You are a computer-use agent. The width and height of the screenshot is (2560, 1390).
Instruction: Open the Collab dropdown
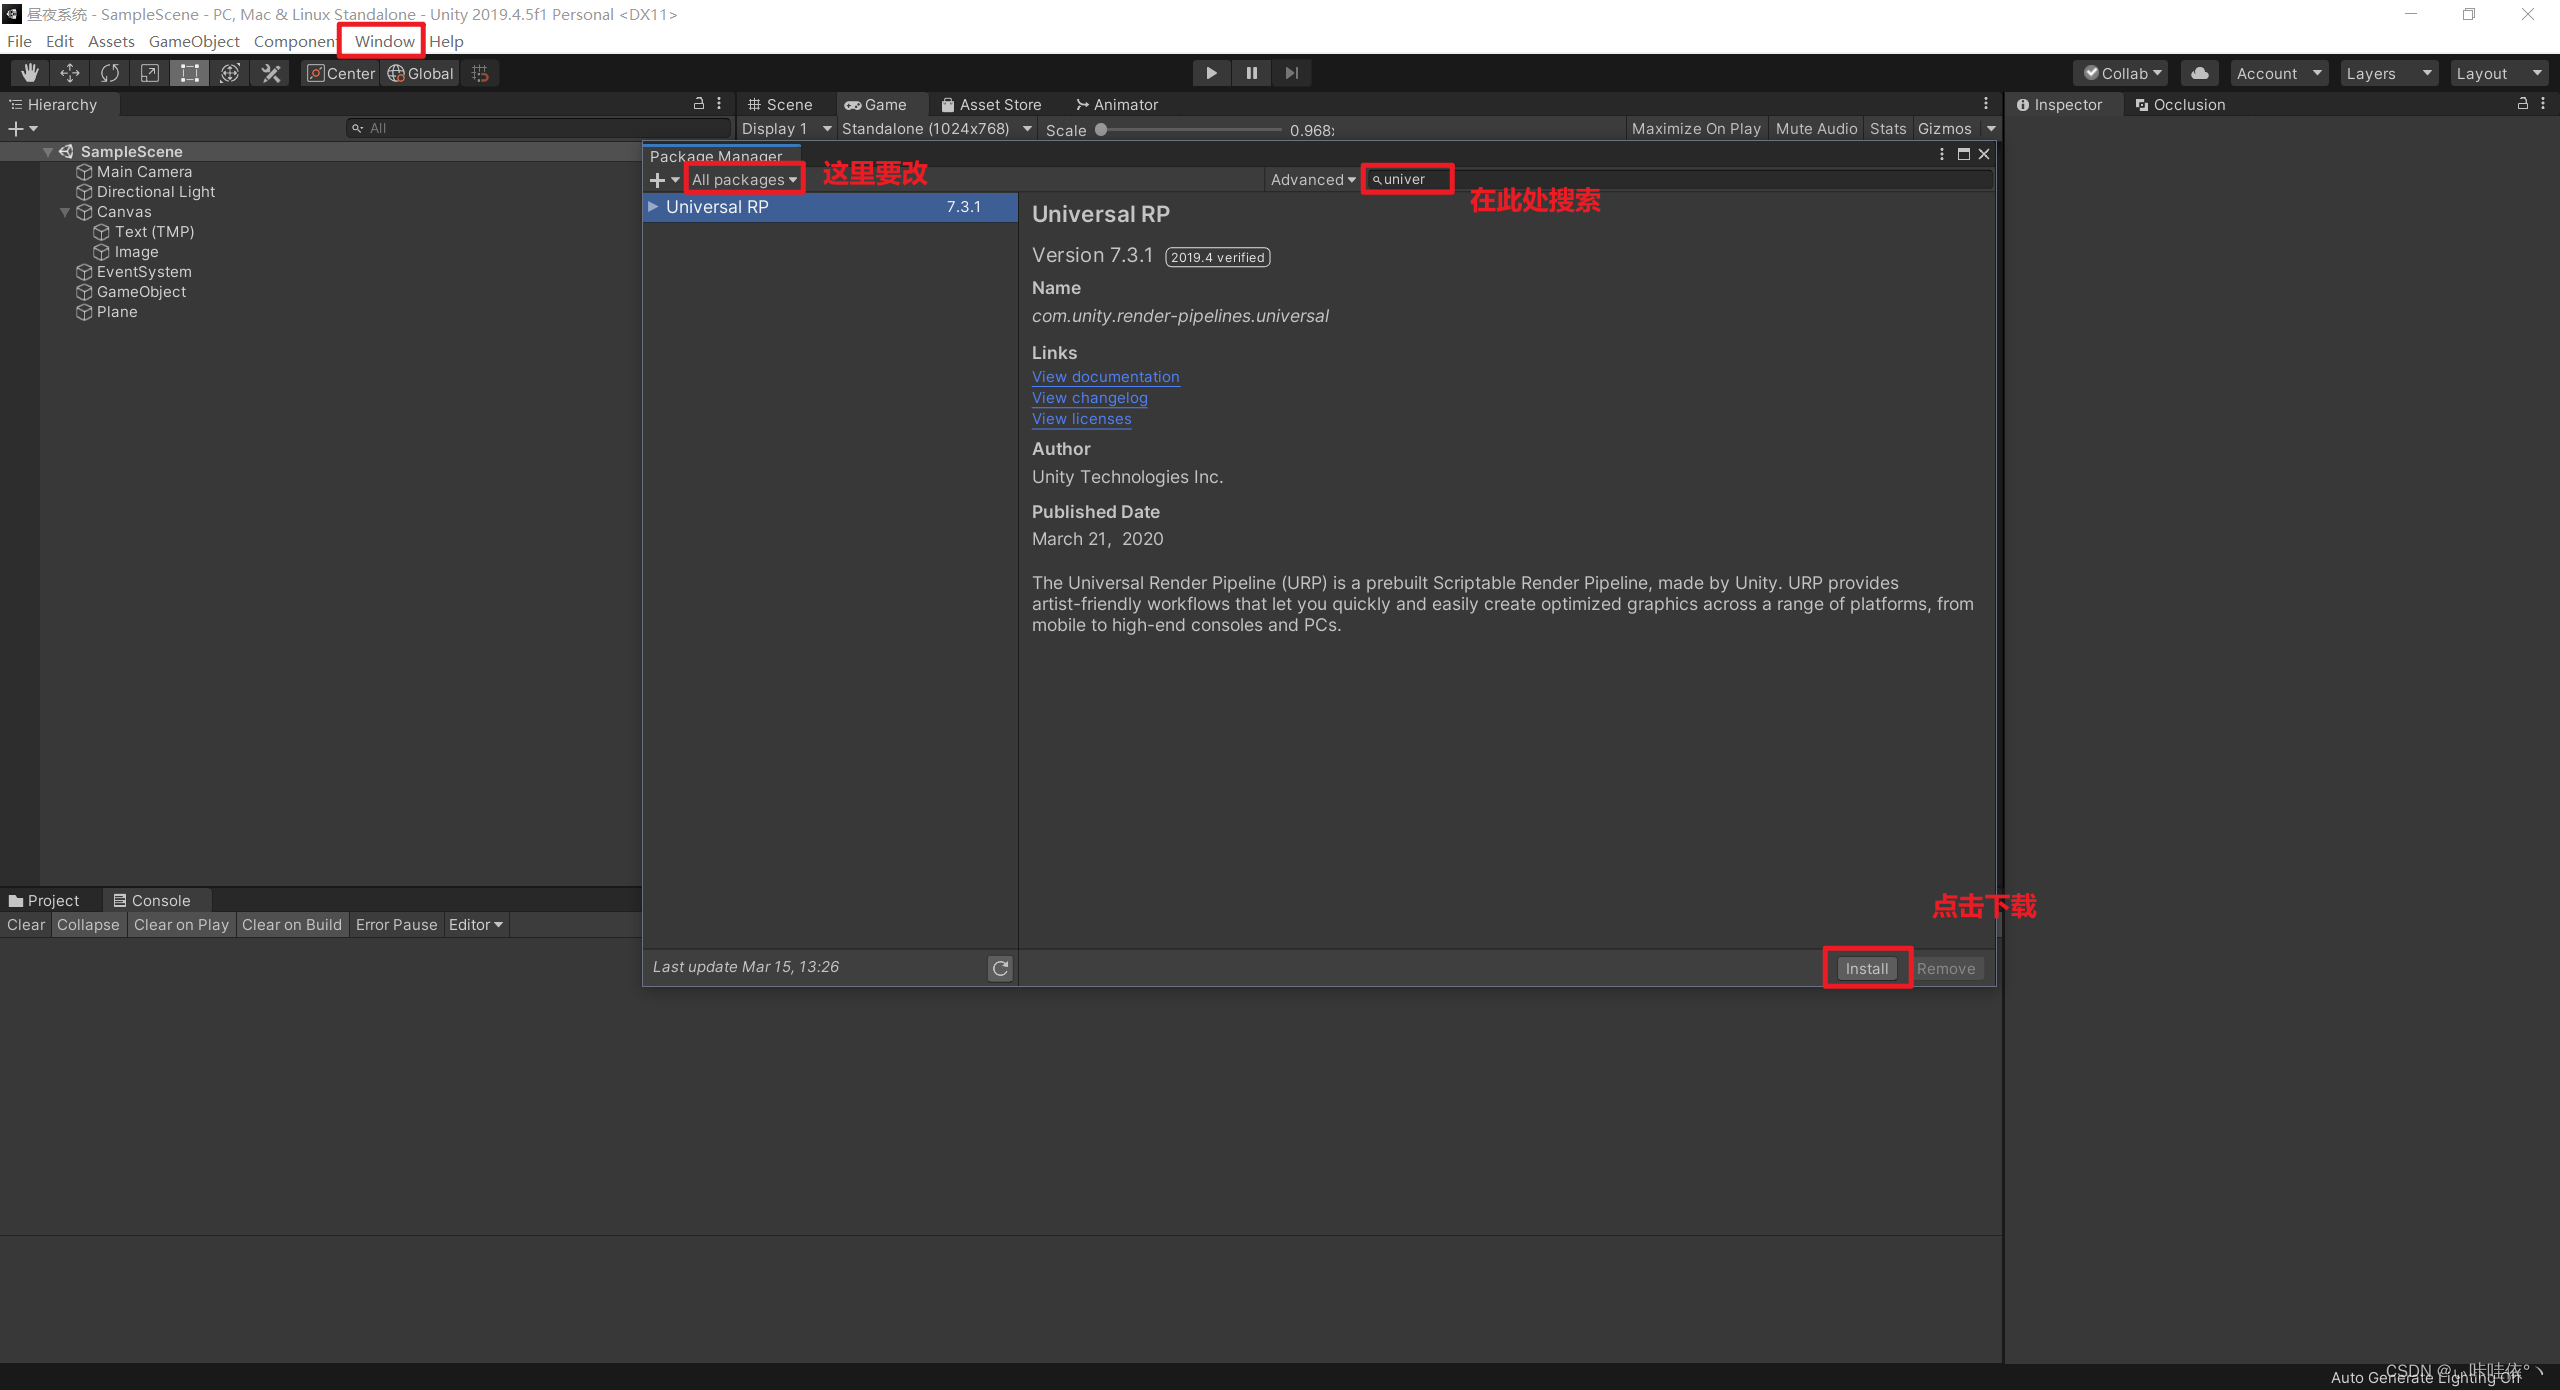tap(2122, 73)
